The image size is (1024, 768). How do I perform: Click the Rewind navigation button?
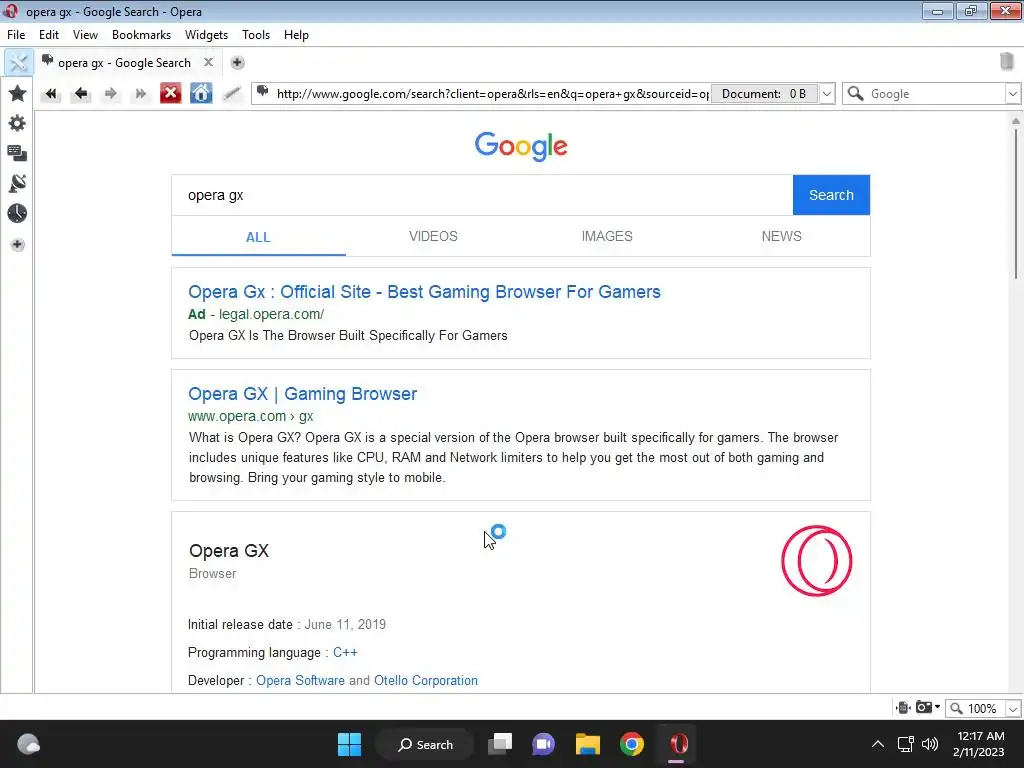50,94
